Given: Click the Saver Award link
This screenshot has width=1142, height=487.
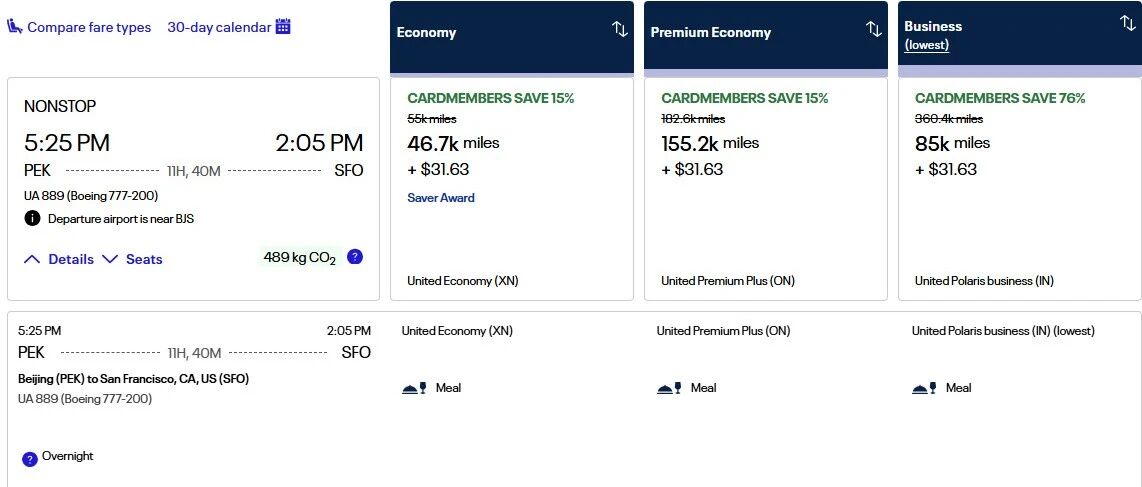Looking at the screenshot, I should click(441, 197).
